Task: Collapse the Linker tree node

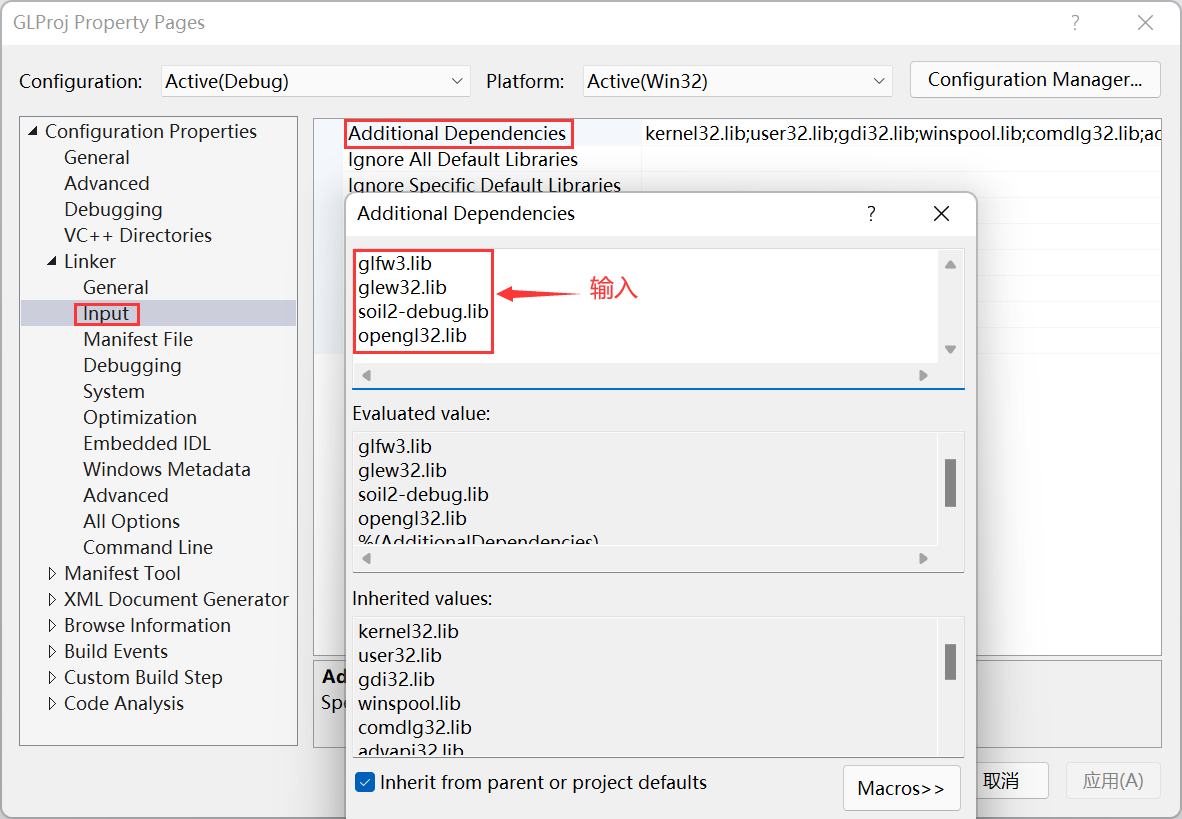Action: 52,261
